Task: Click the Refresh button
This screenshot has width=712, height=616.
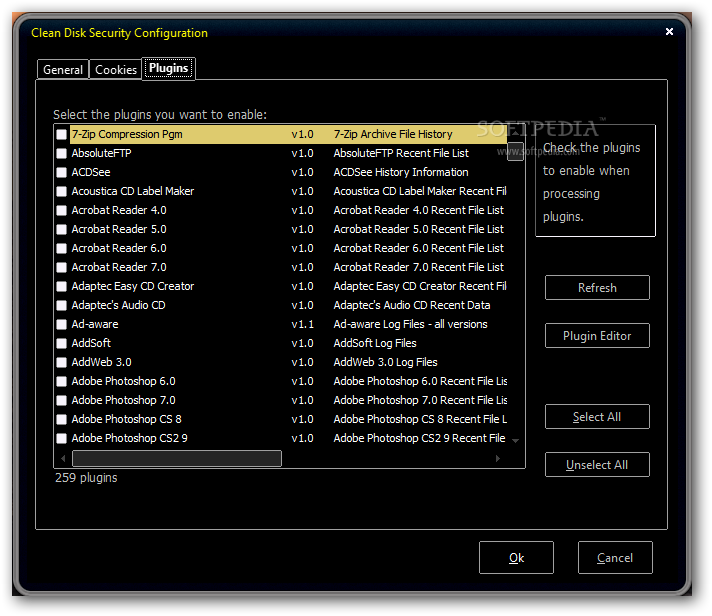Action: 597,288
